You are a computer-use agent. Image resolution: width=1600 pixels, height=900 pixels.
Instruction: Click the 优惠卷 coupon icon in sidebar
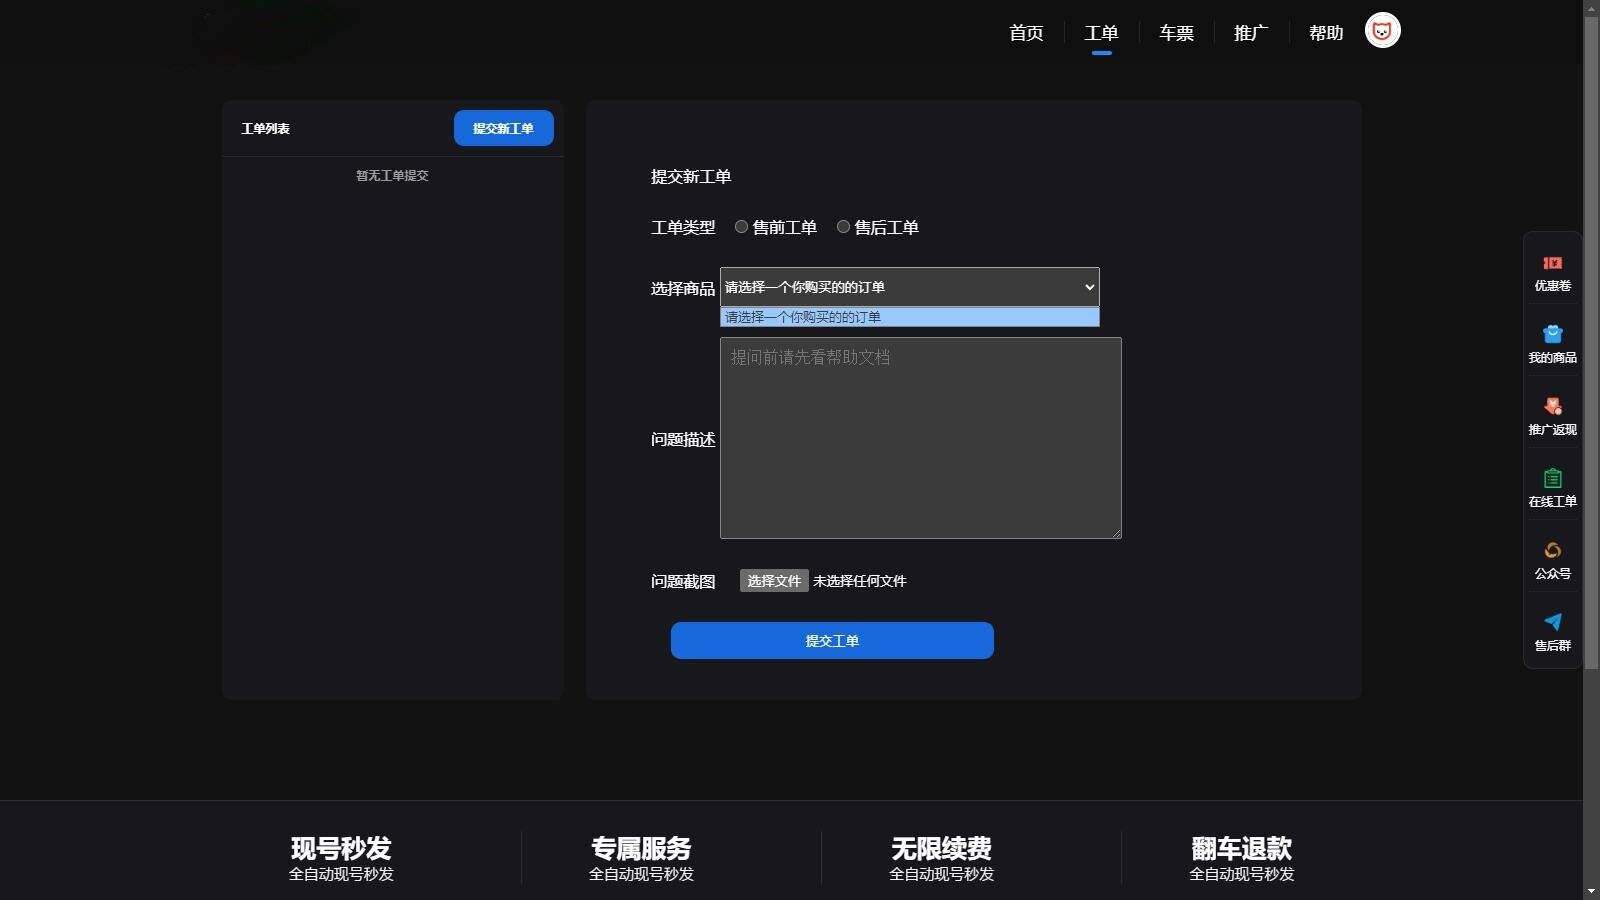tap(1552, 263)
